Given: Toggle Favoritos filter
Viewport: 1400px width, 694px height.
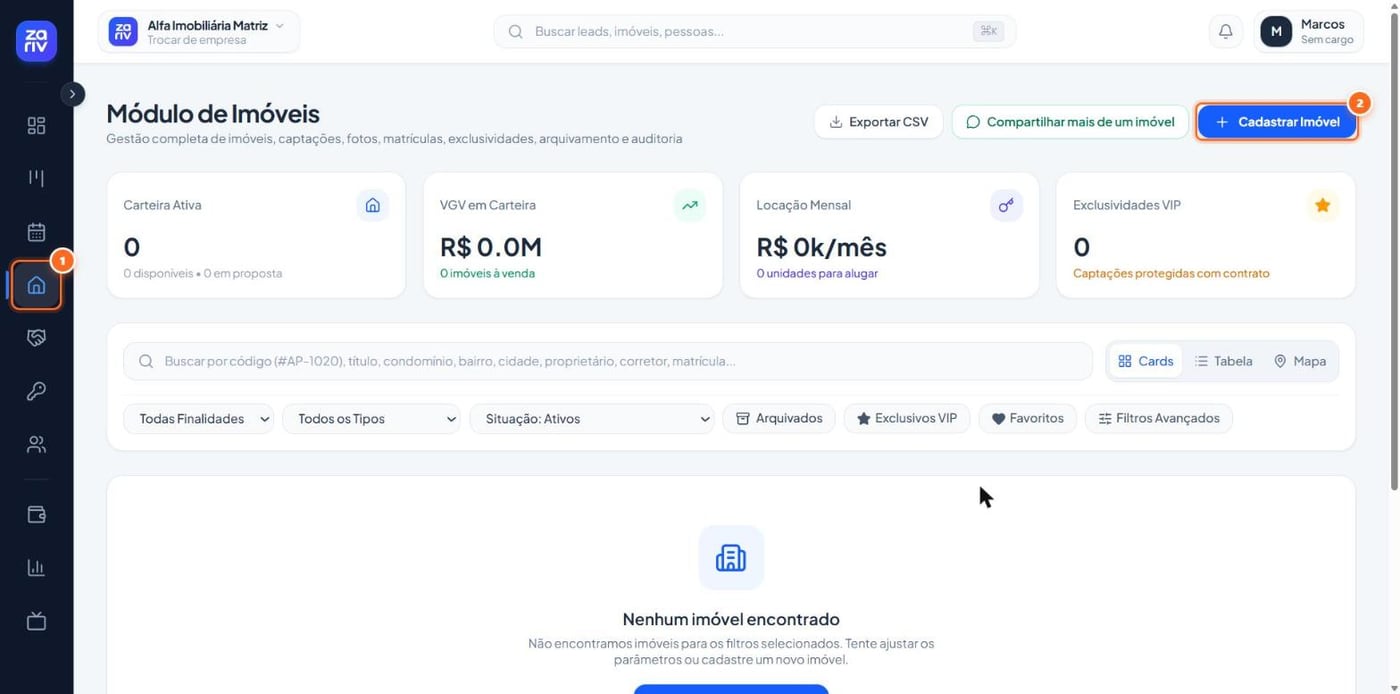Looking at the screenshot, I should tap(1028, 419).
